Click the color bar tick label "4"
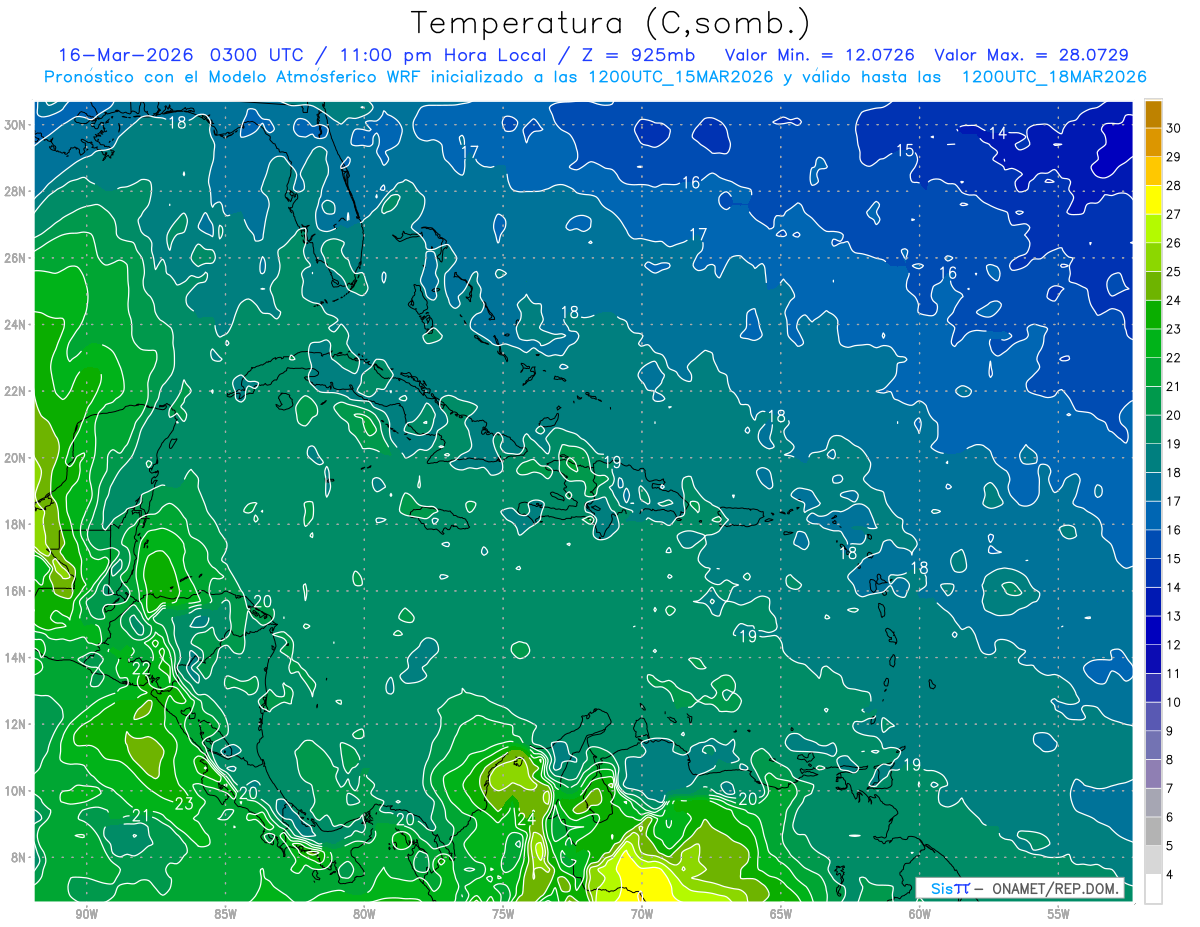Screen dimensions: 1200x927 (1170, 875)
